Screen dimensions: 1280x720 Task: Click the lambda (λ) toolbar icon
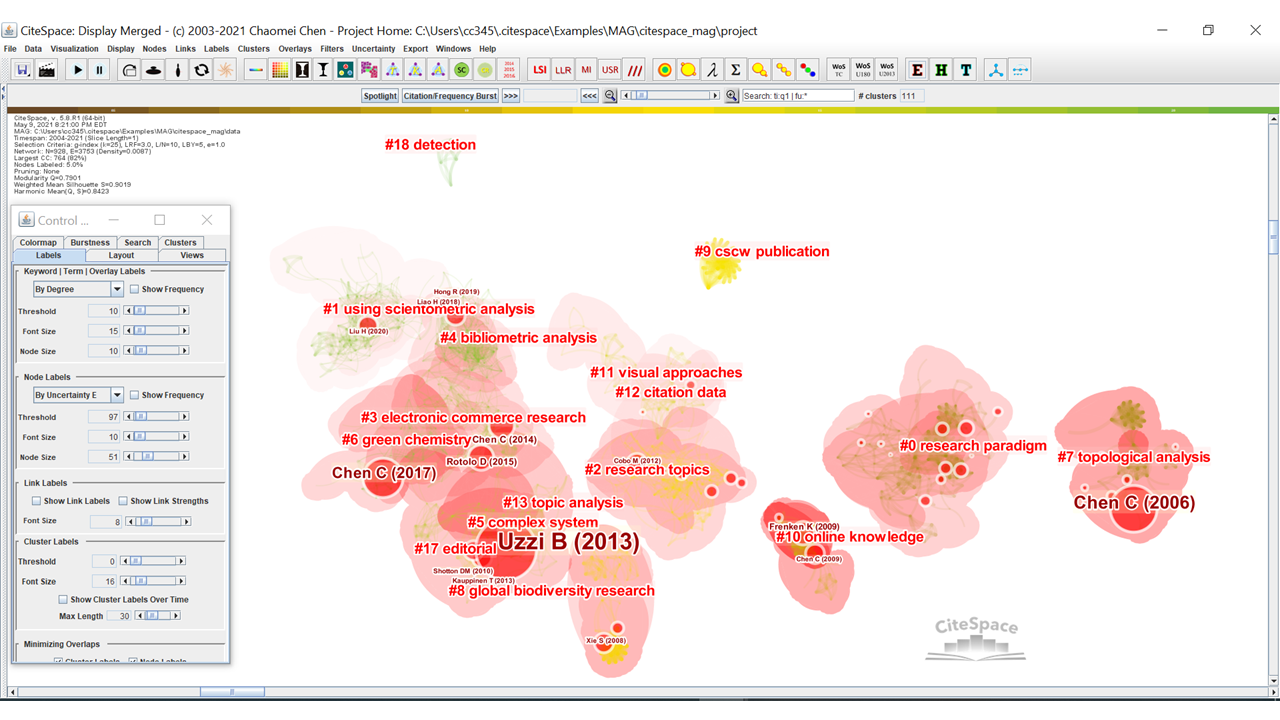point(712,70)
